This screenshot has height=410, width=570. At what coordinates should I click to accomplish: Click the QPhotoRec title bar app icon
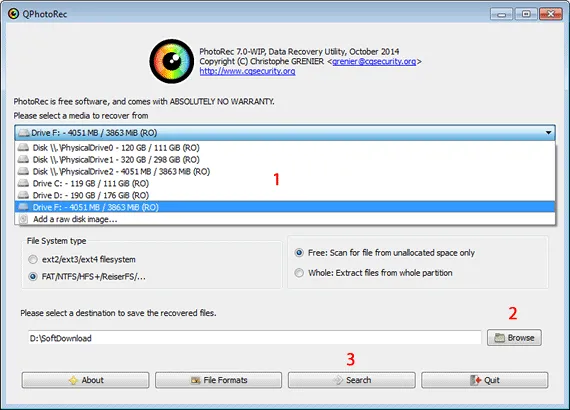pos(13,14)
